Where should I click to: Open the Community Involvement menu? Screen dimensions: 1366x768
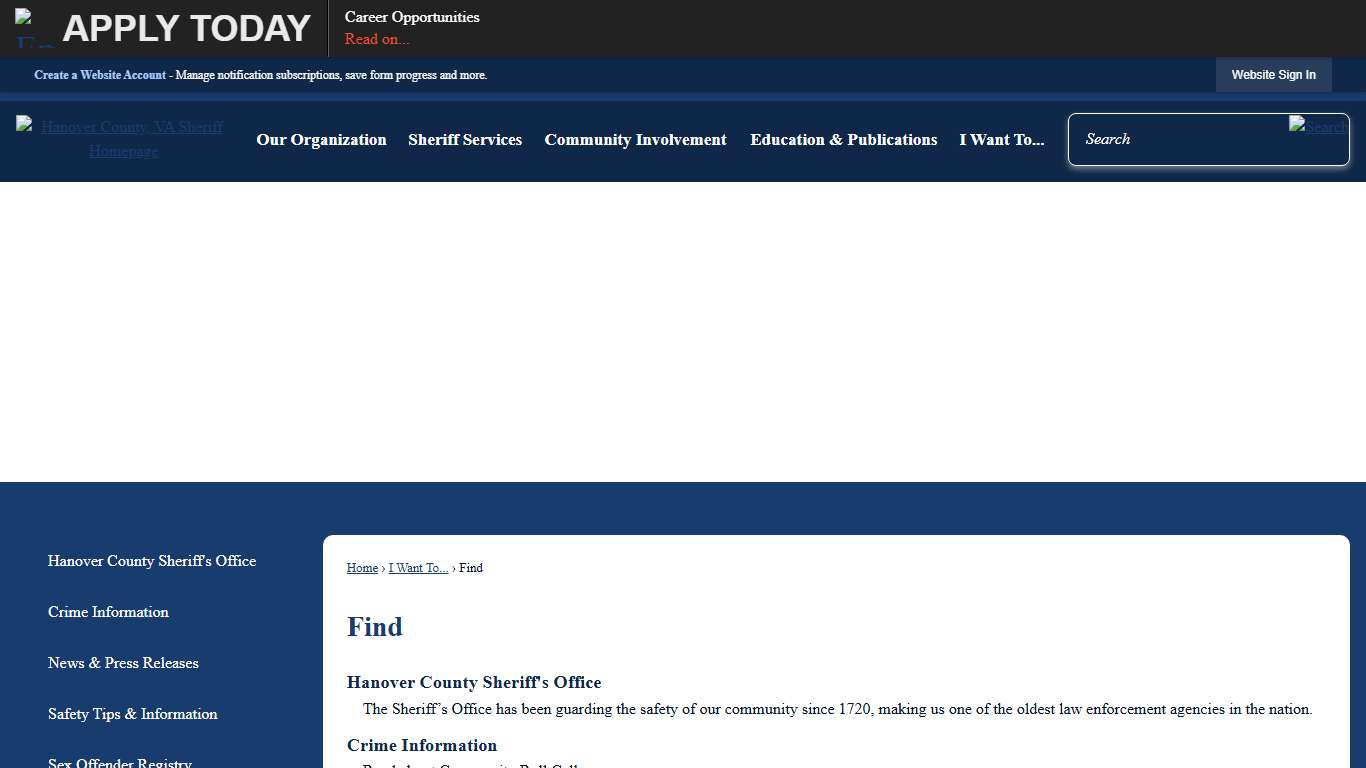coord(635,140)
